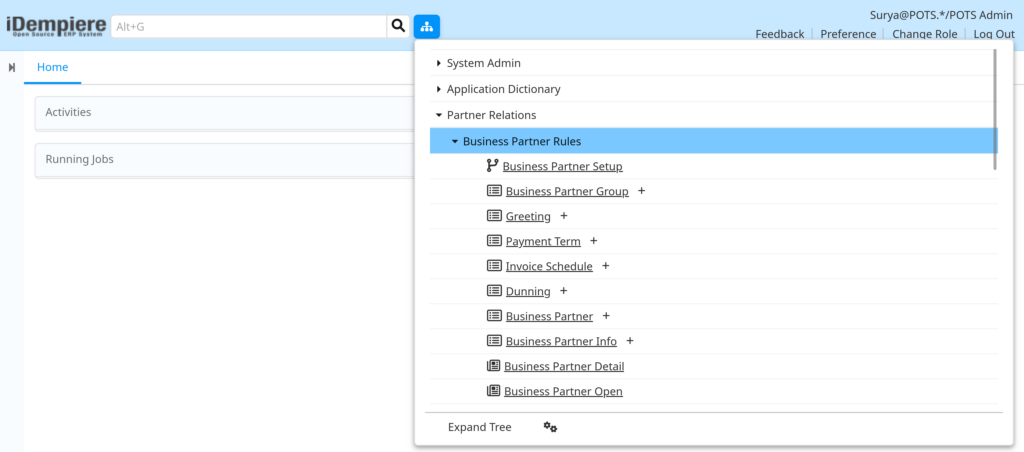Click the menu panel vertical scrollbar
Viewport: 1024px width, 452px height.
(x=995, y=109)
